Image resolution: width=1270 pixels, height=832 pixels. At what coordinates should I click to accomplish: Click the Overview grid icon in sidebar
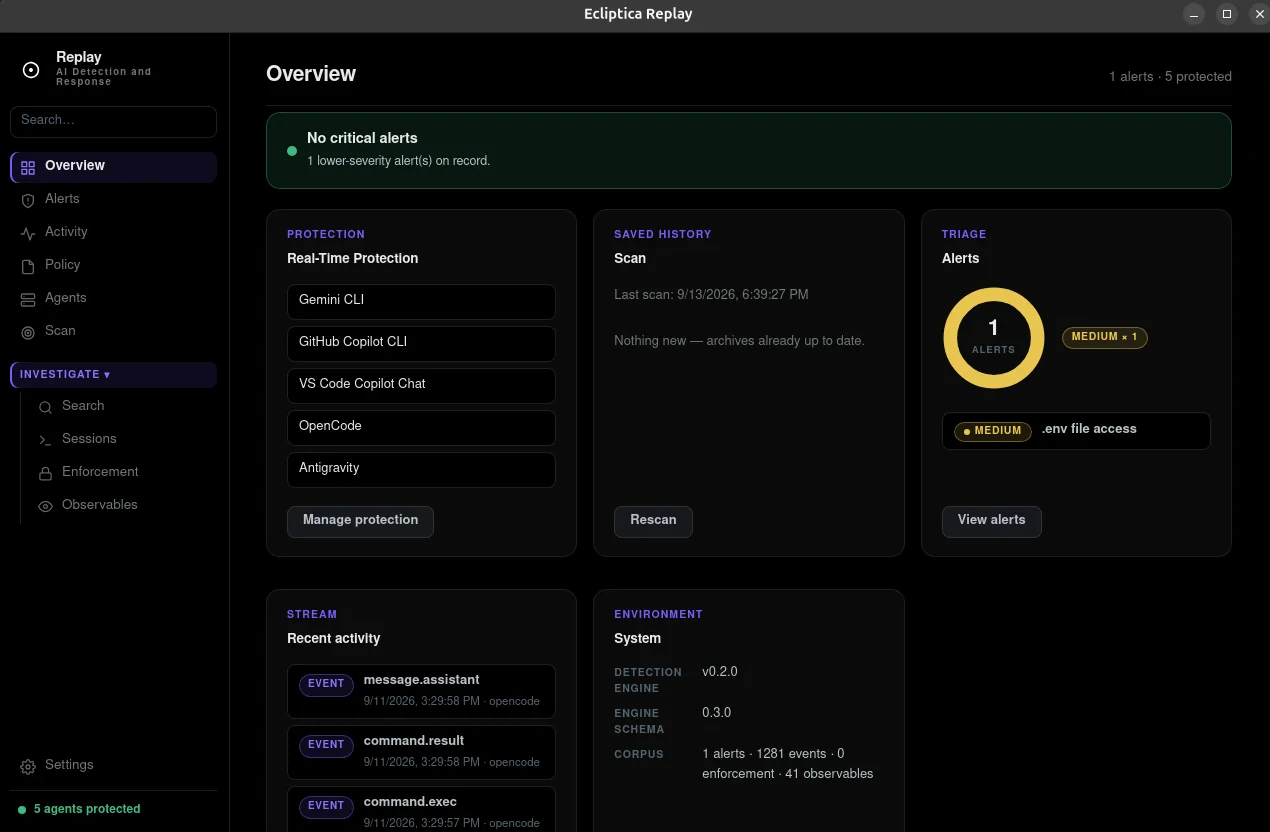28,167
